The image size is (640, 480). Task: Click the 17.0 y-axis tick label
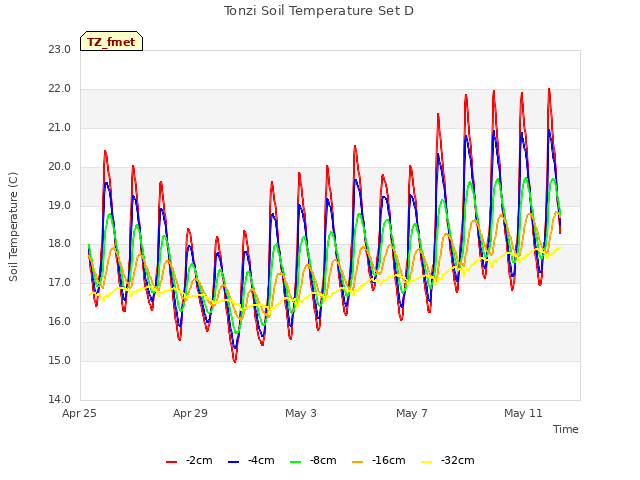tap(60, 282)
